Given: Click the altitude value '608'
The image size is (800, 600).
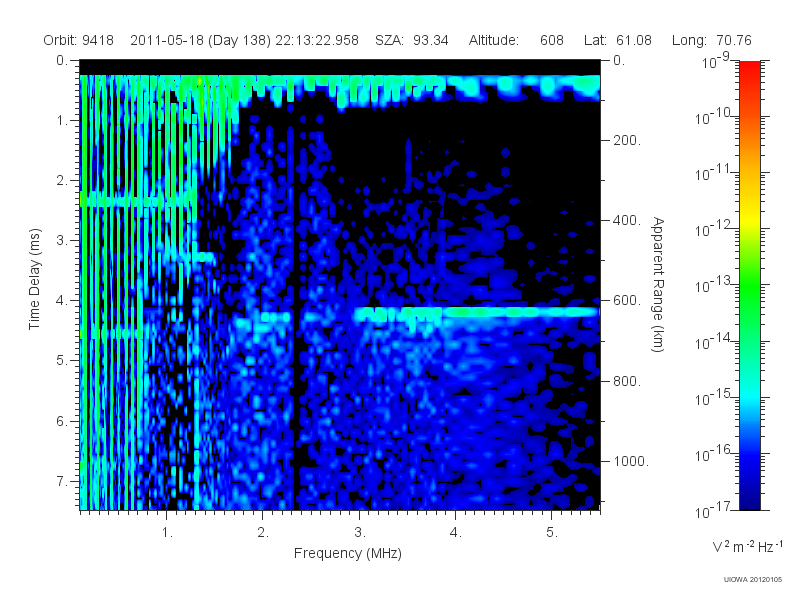Looking at the screenshot, I should [552, 40].
